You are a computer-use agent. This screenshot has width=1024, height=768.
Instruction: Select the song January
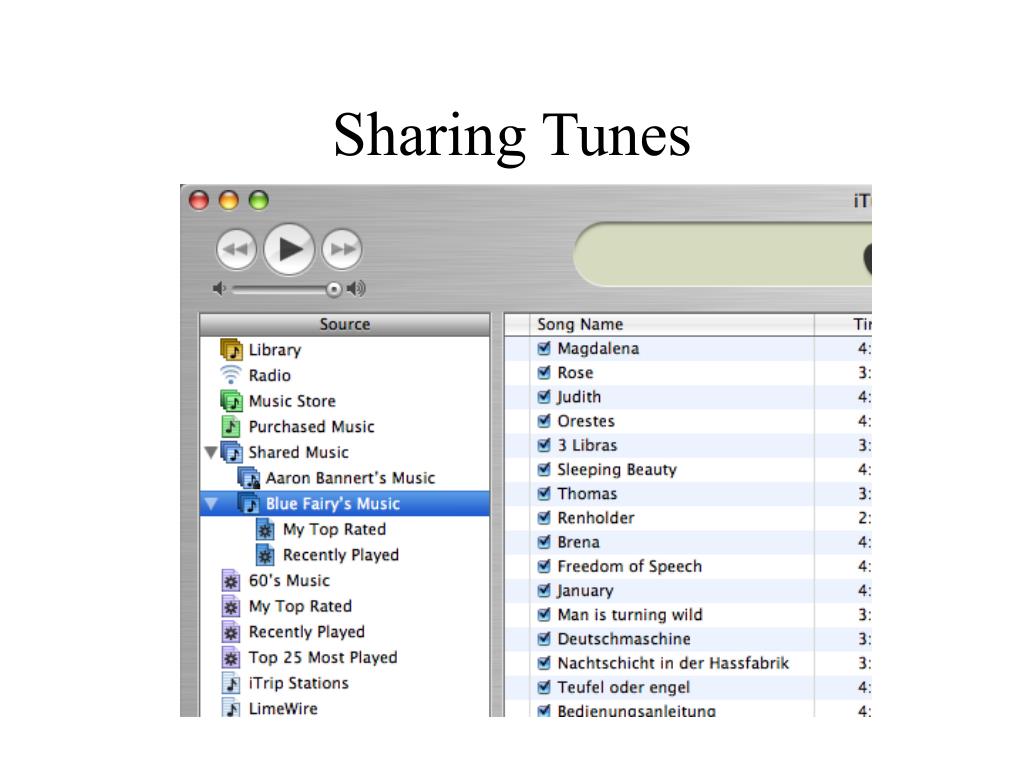(x=584, y=590)
